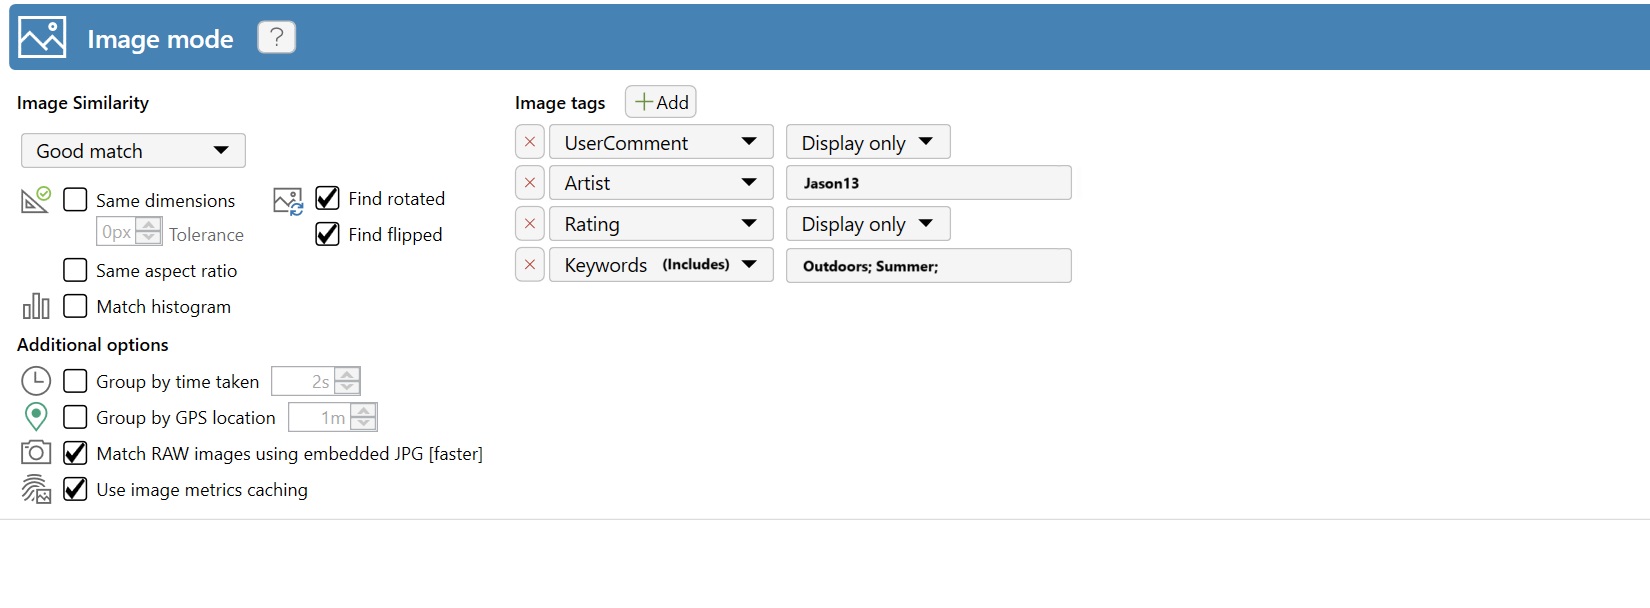Click the GPS location pin icon
The height and width of the screenshot is (608, 1650).
point(36,417)
